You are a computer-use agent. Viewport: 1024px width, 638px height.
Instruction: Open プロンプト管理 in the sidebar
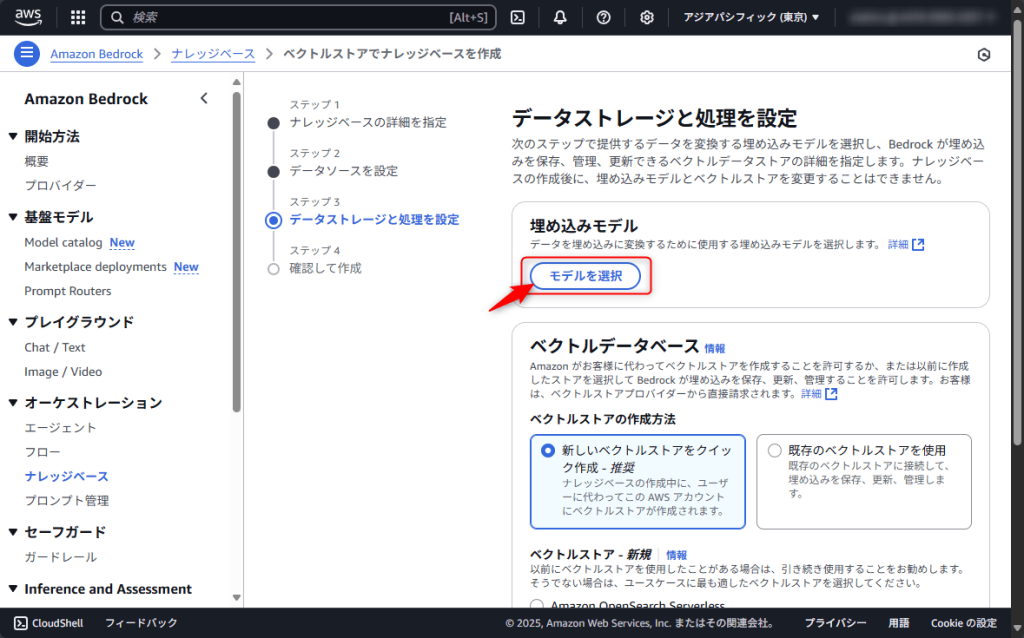[x=67, y=501]
